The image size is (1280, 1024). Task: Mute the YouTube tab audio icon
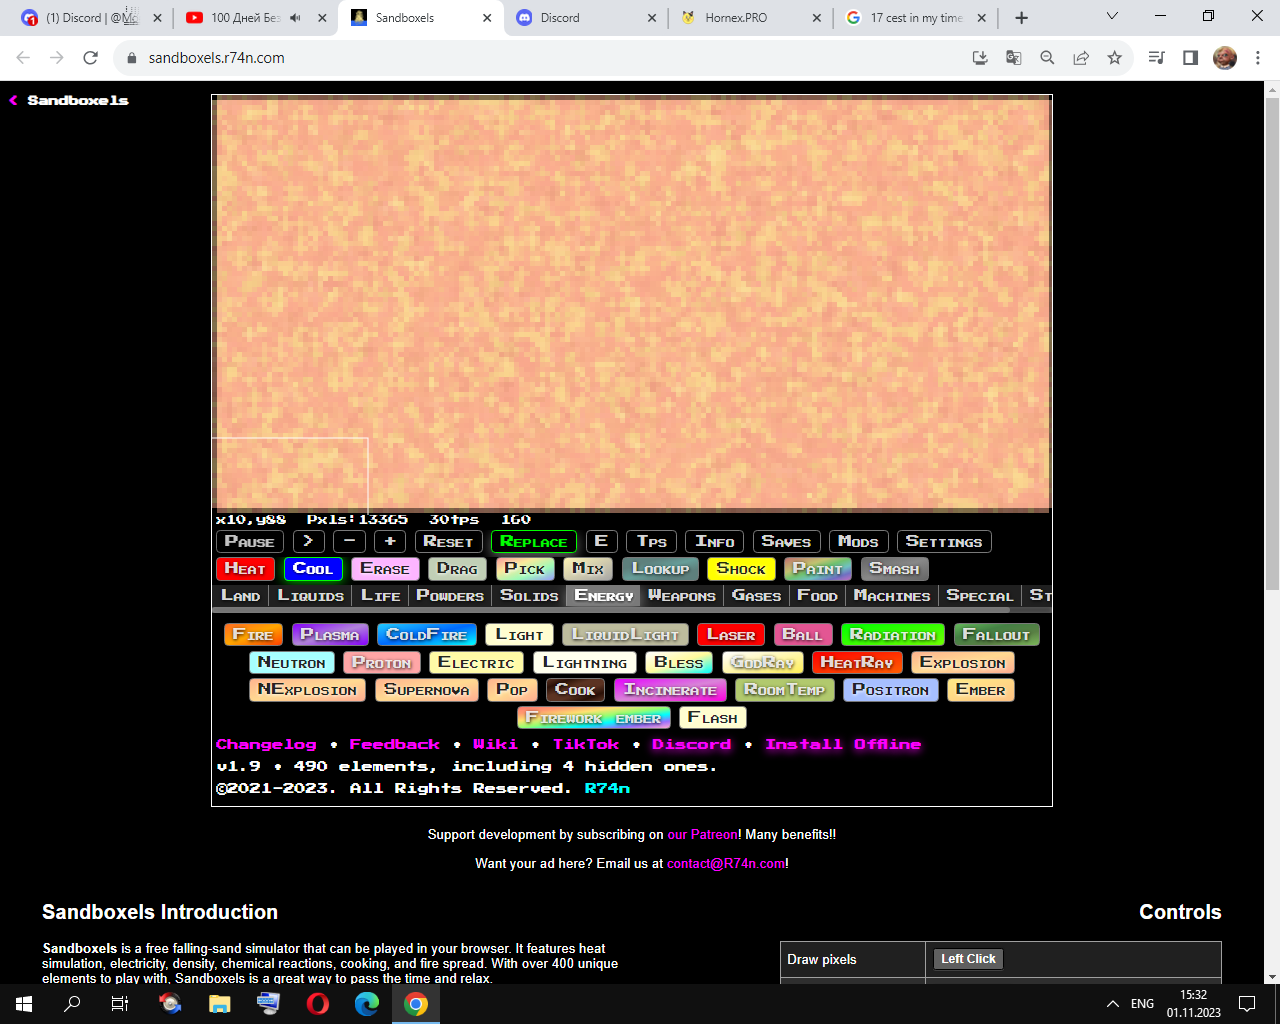(296, 18)
